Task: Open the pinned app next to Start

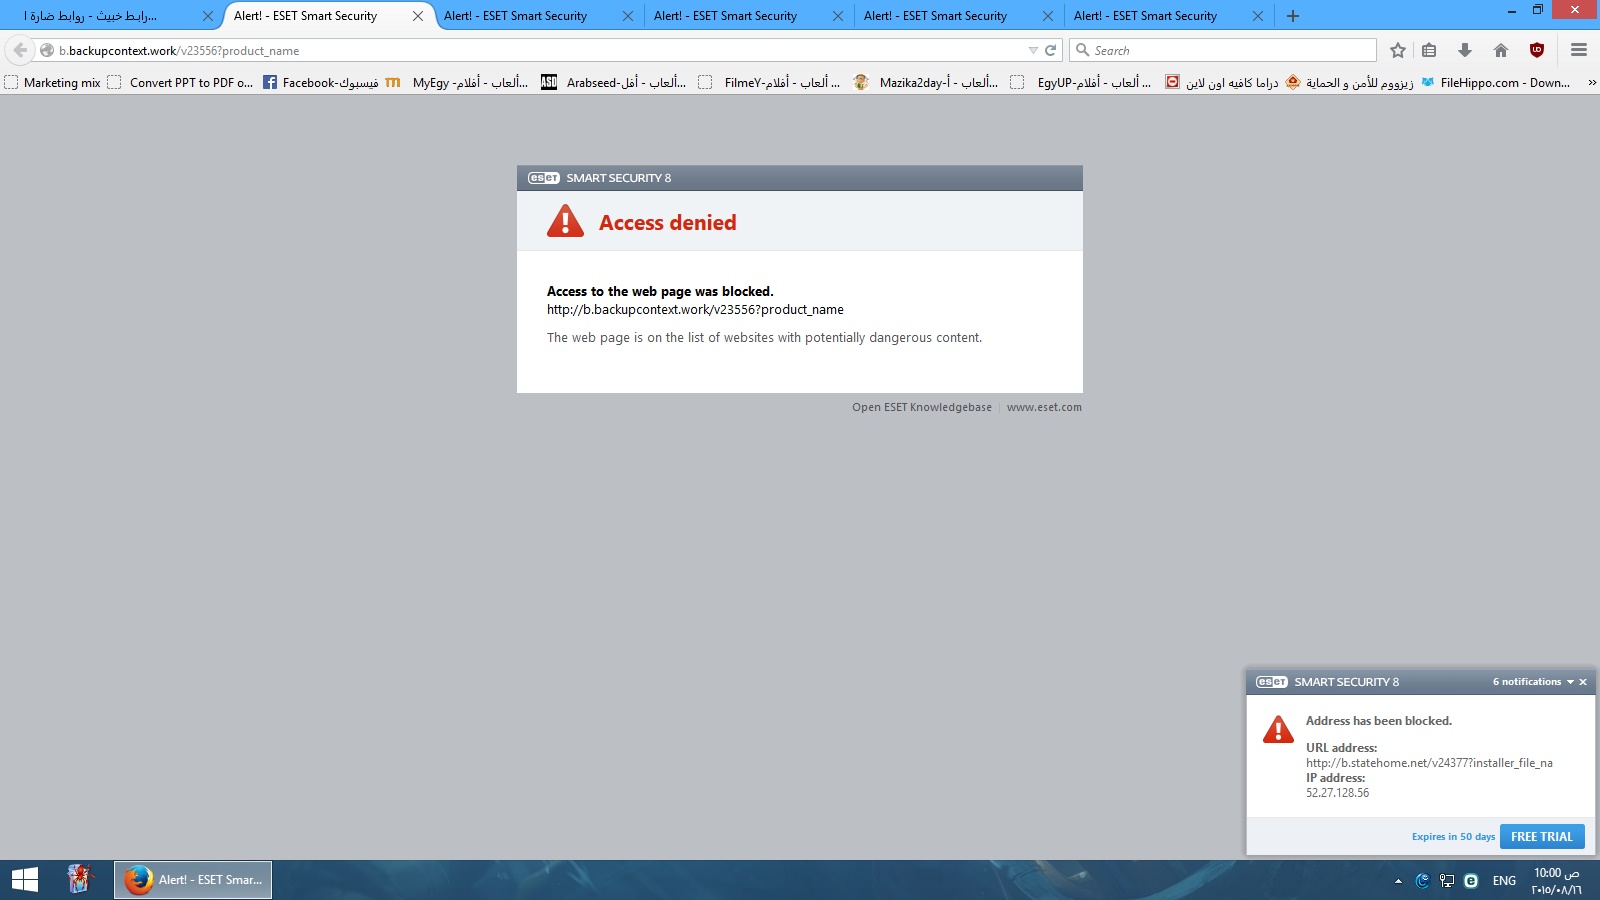Action: pos(80,880)
